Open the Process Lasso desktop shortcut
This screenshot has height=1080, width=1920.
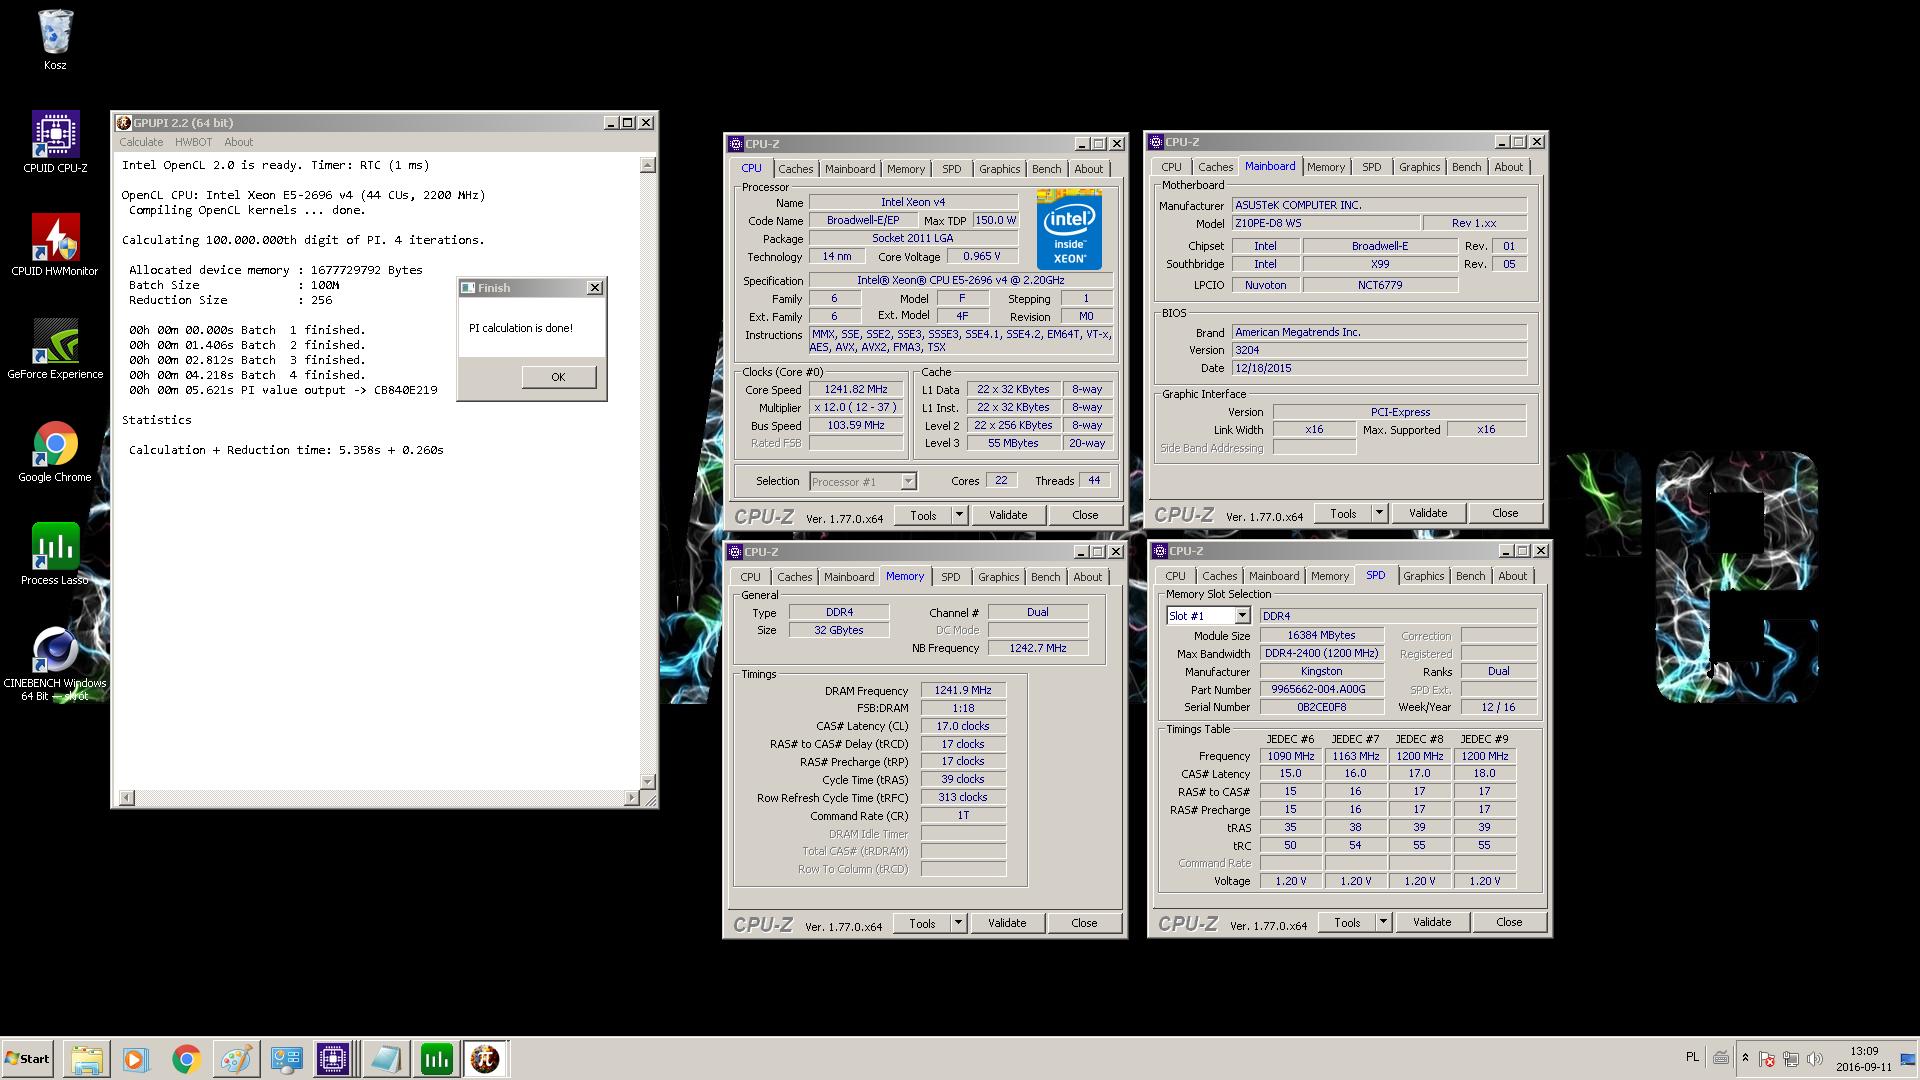click(x=55, y=554)
